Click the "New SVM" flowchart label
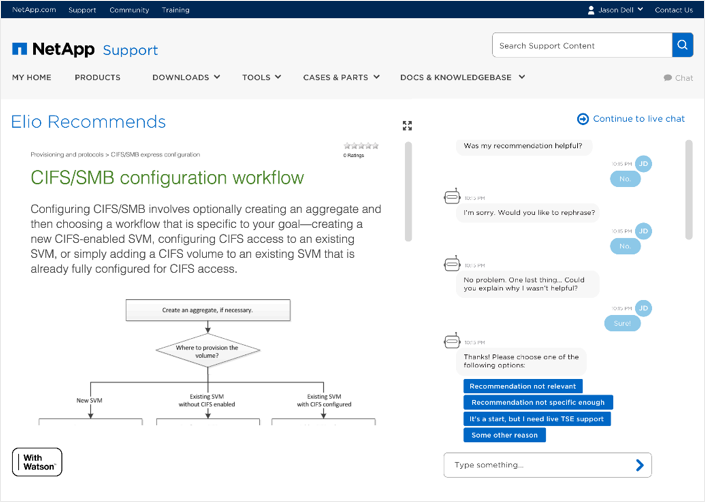 click(x=89, y=400)
